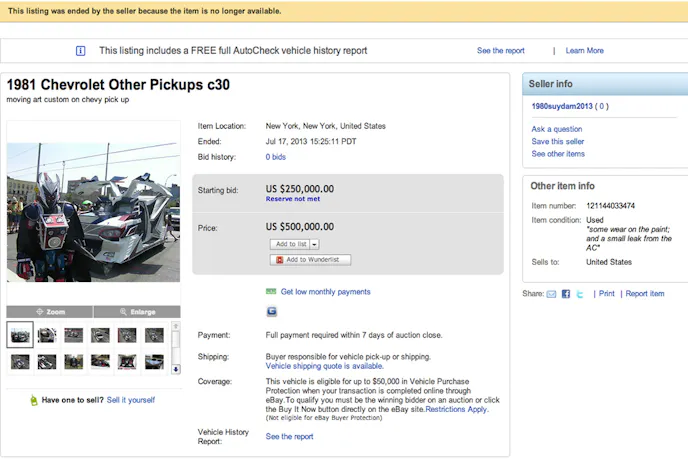Click Report item link
Viewport: 688px width, 459px height.
pos(644,294)
